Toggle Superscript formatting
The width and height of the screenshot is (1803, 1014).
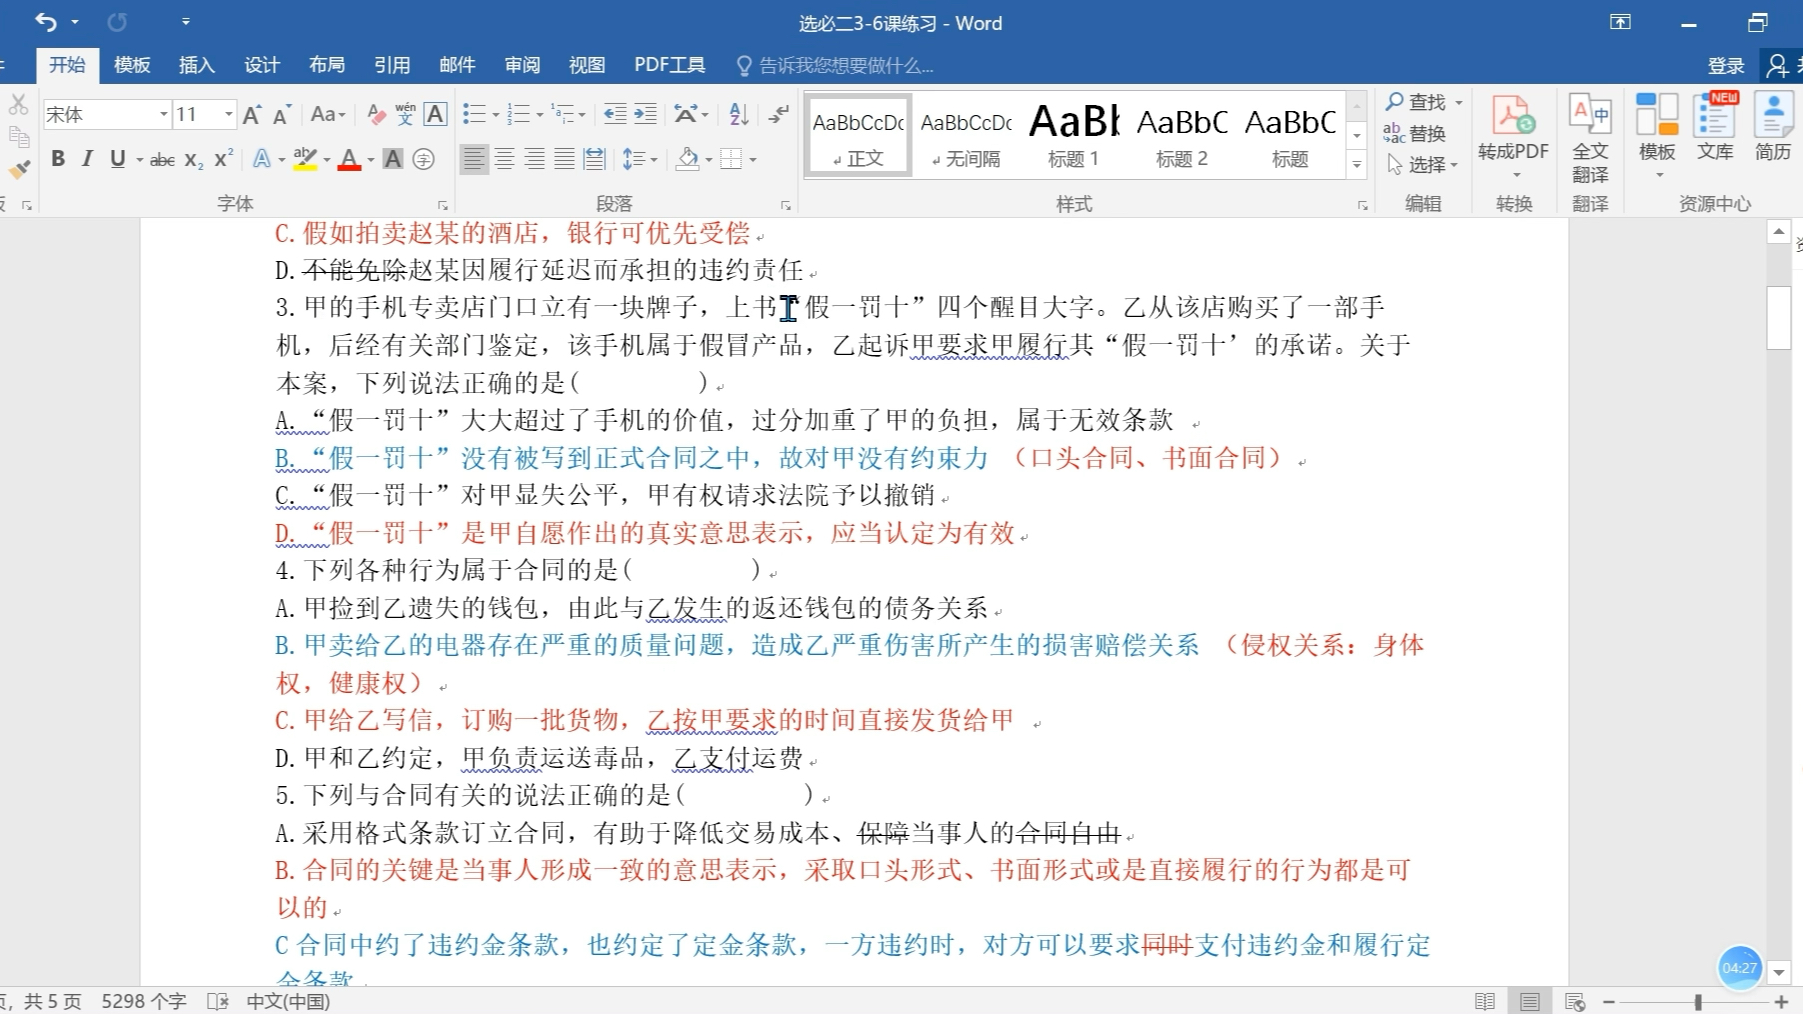(x=223, y=159)
